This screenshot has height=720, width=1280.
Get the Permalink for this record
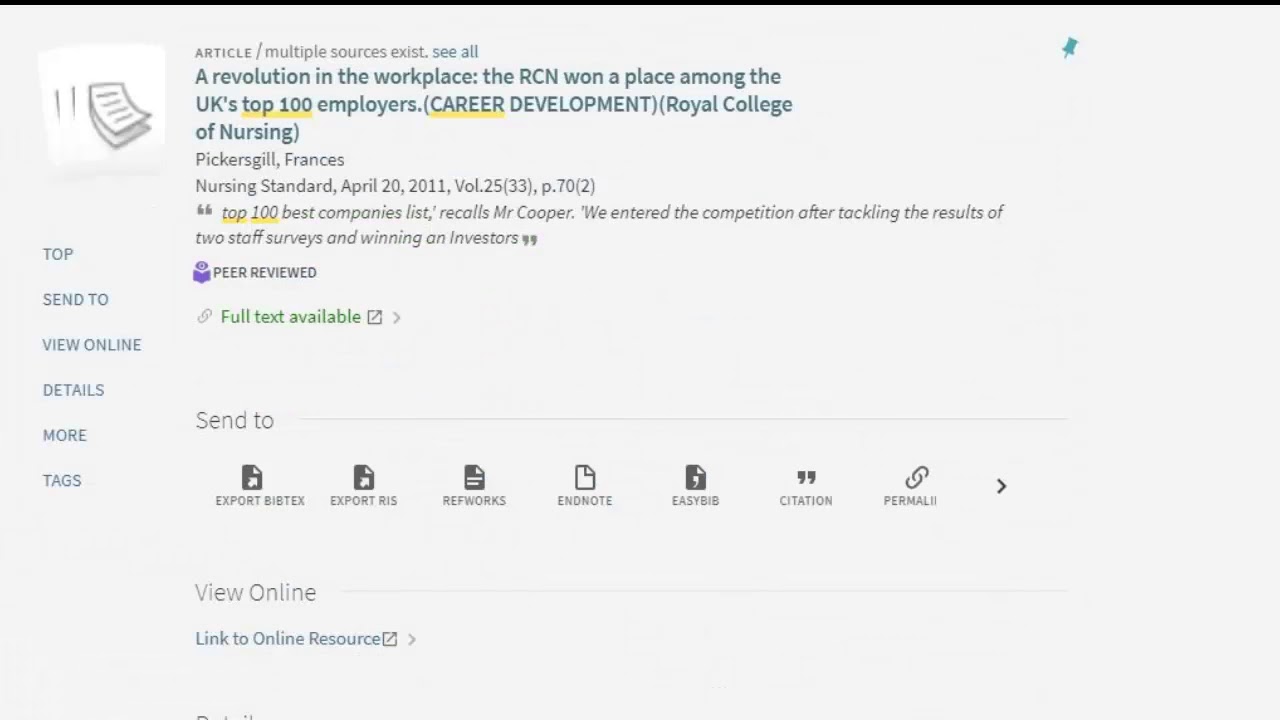916,478
